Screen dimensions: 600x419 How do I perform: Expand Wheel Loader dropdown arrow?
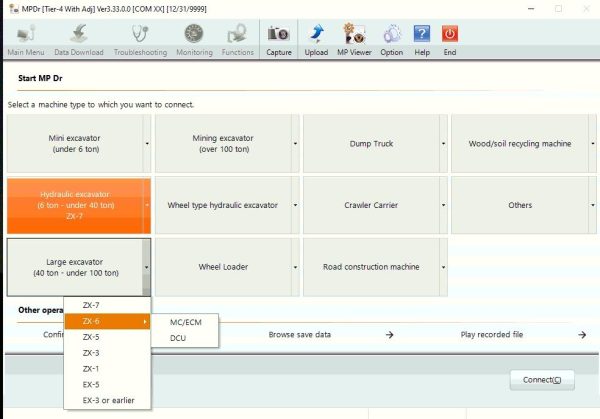pos(295,267)
